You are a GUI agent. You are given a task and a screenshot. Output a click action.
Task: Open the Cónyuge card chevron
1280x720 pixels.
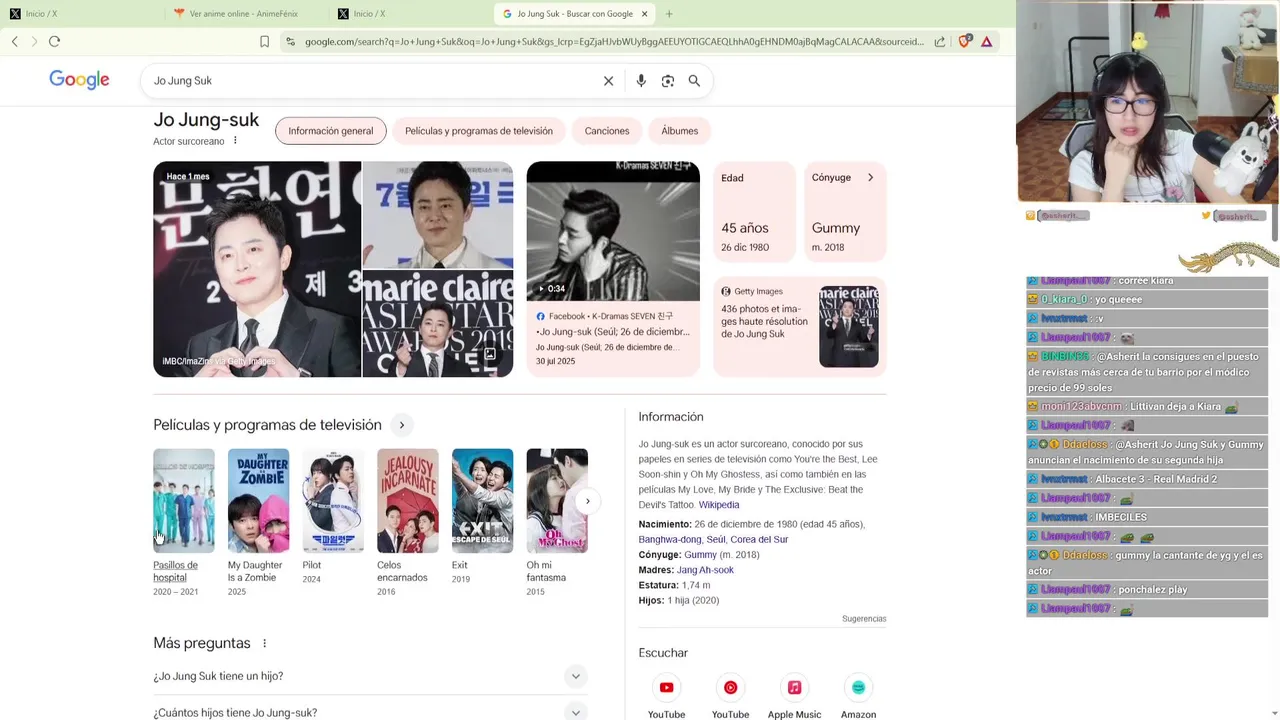point(870,178)
